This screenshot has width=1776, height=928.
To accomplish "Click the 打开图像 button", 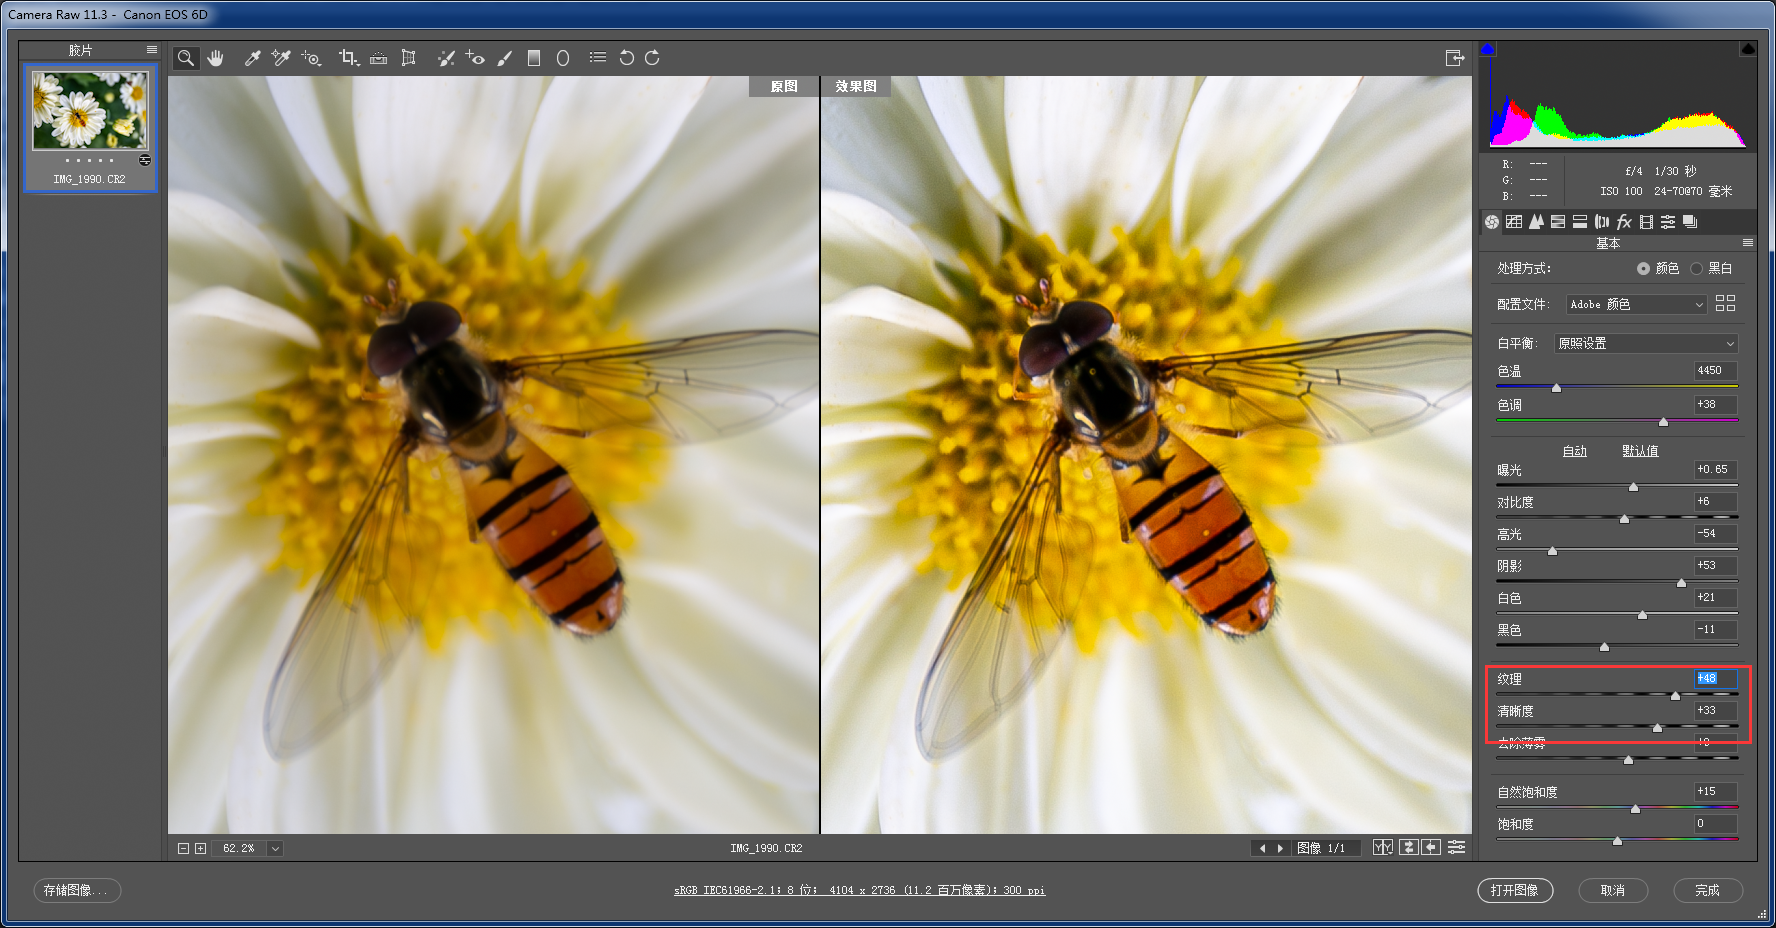I will click(1514, 890).
